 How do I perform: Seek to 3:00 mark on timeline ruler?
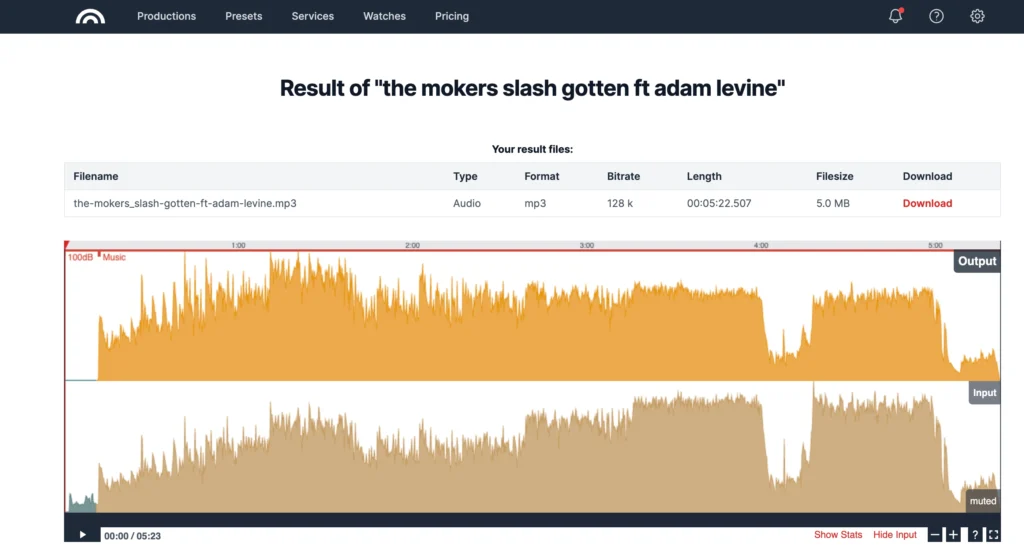(587, 245)
